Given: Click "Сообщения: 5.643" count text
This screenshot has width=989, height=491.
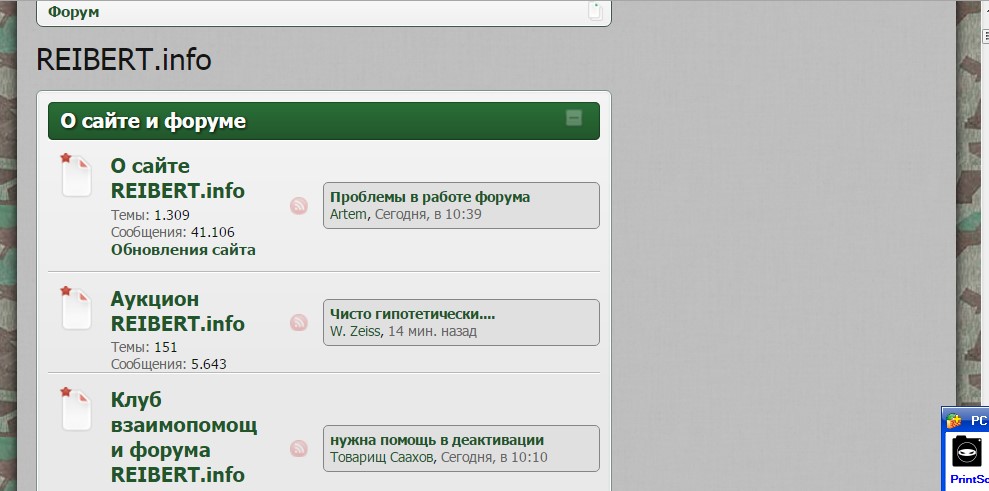Looking at the screenshot, I should click(x=169, y=364).
